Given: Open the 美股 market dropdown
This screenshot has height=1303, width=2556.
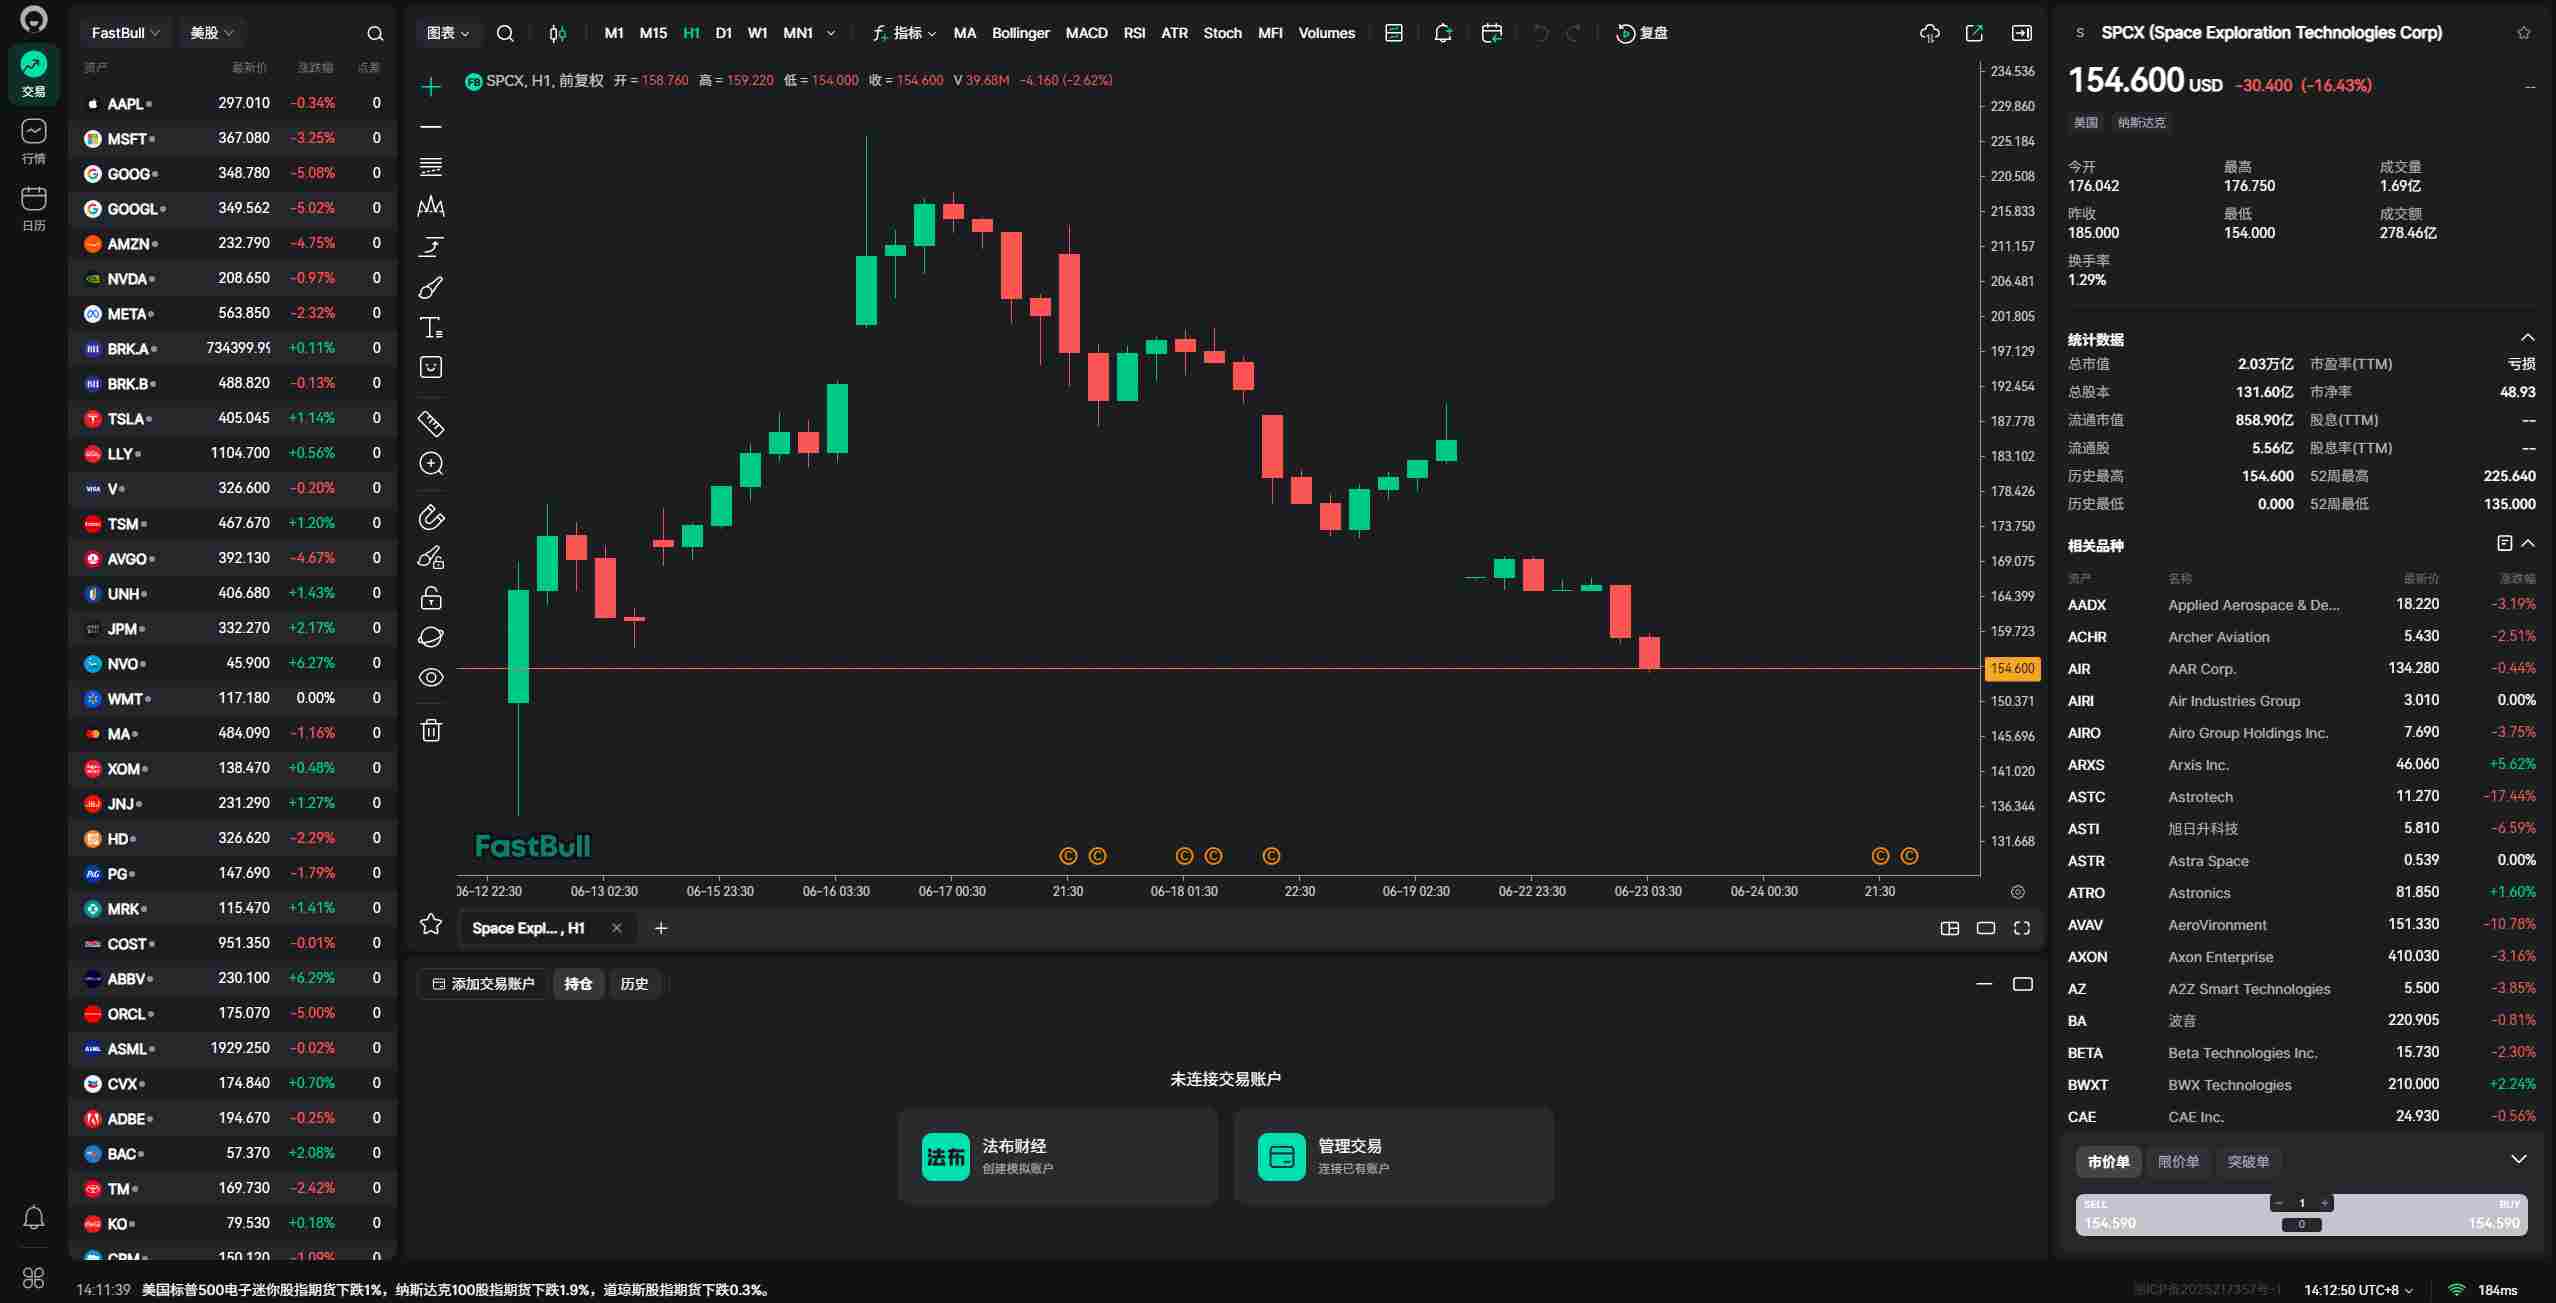Looking at the screenshot, I should point(212,33).
